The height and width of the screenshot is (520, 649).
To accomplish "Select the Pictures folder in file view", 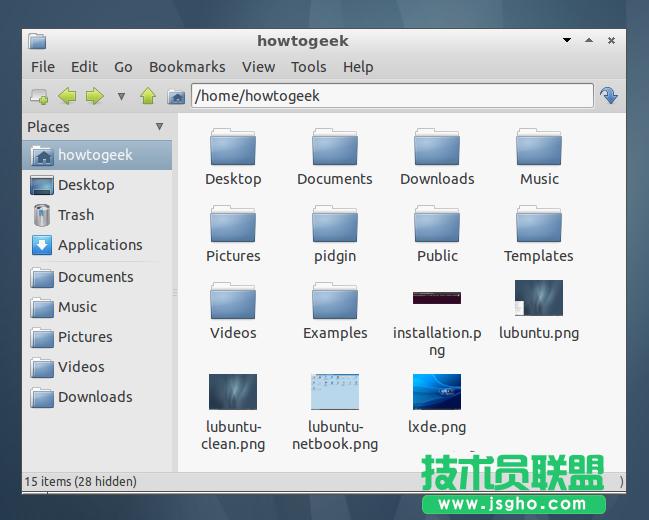I will pos(233,234).
